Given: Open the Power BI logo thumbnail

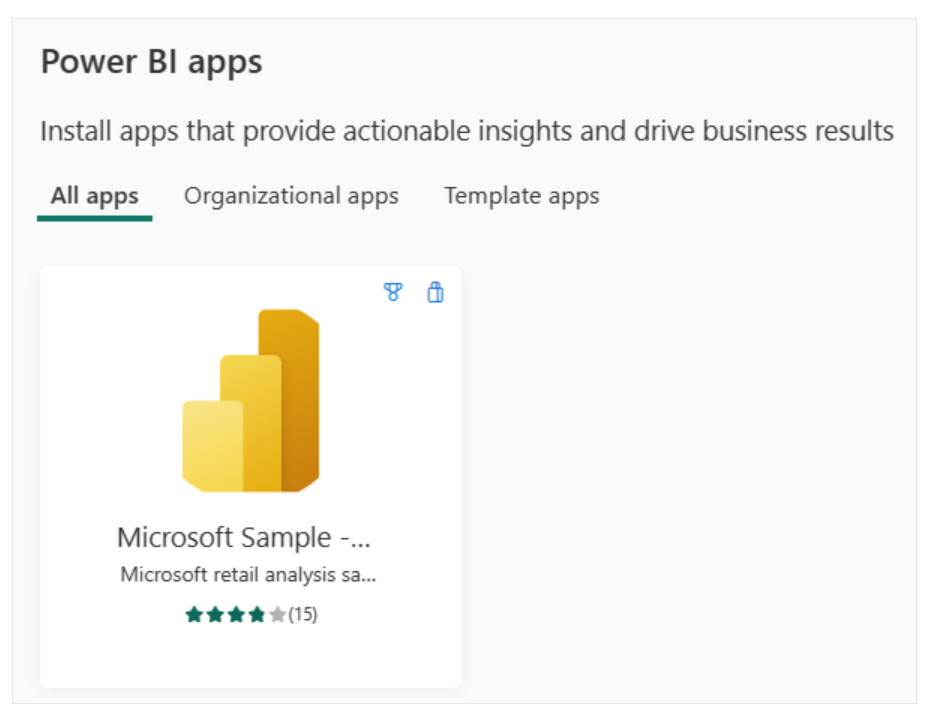Looking at the screenshot, I should 251,400.
